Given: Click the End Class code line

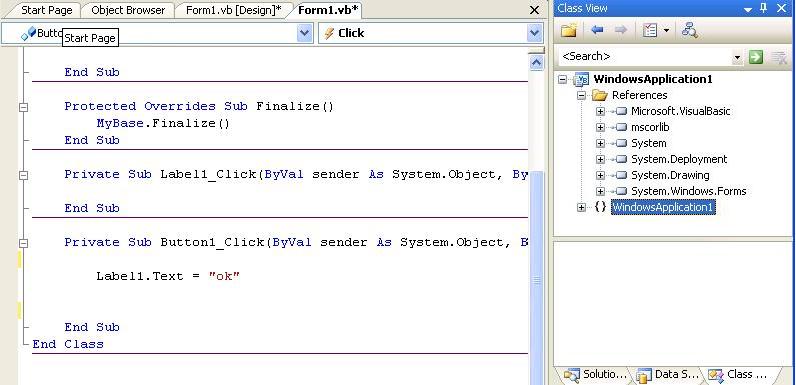Looking at the screenshot, I should point(68,344).
